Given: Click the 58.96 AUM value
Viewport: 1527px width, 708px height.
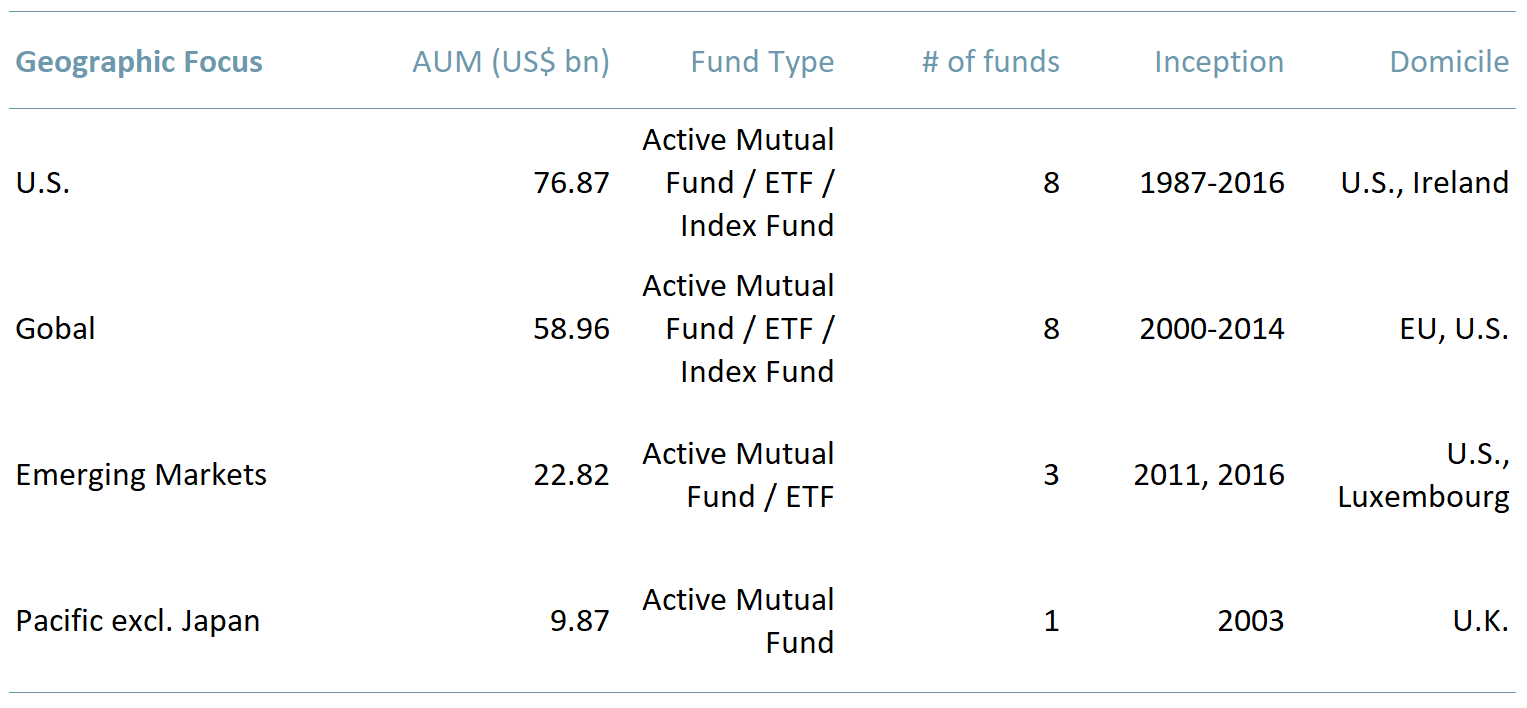Looking at the screenshot, I should pos(571,329).
